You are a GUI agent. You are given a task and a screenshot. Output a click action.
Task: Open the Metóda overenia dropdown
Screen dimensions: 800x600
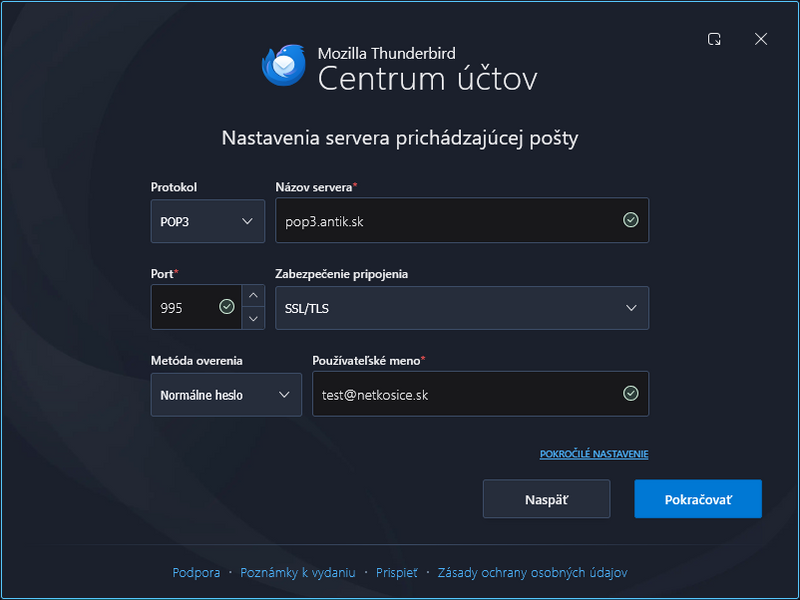coord(226,394)
